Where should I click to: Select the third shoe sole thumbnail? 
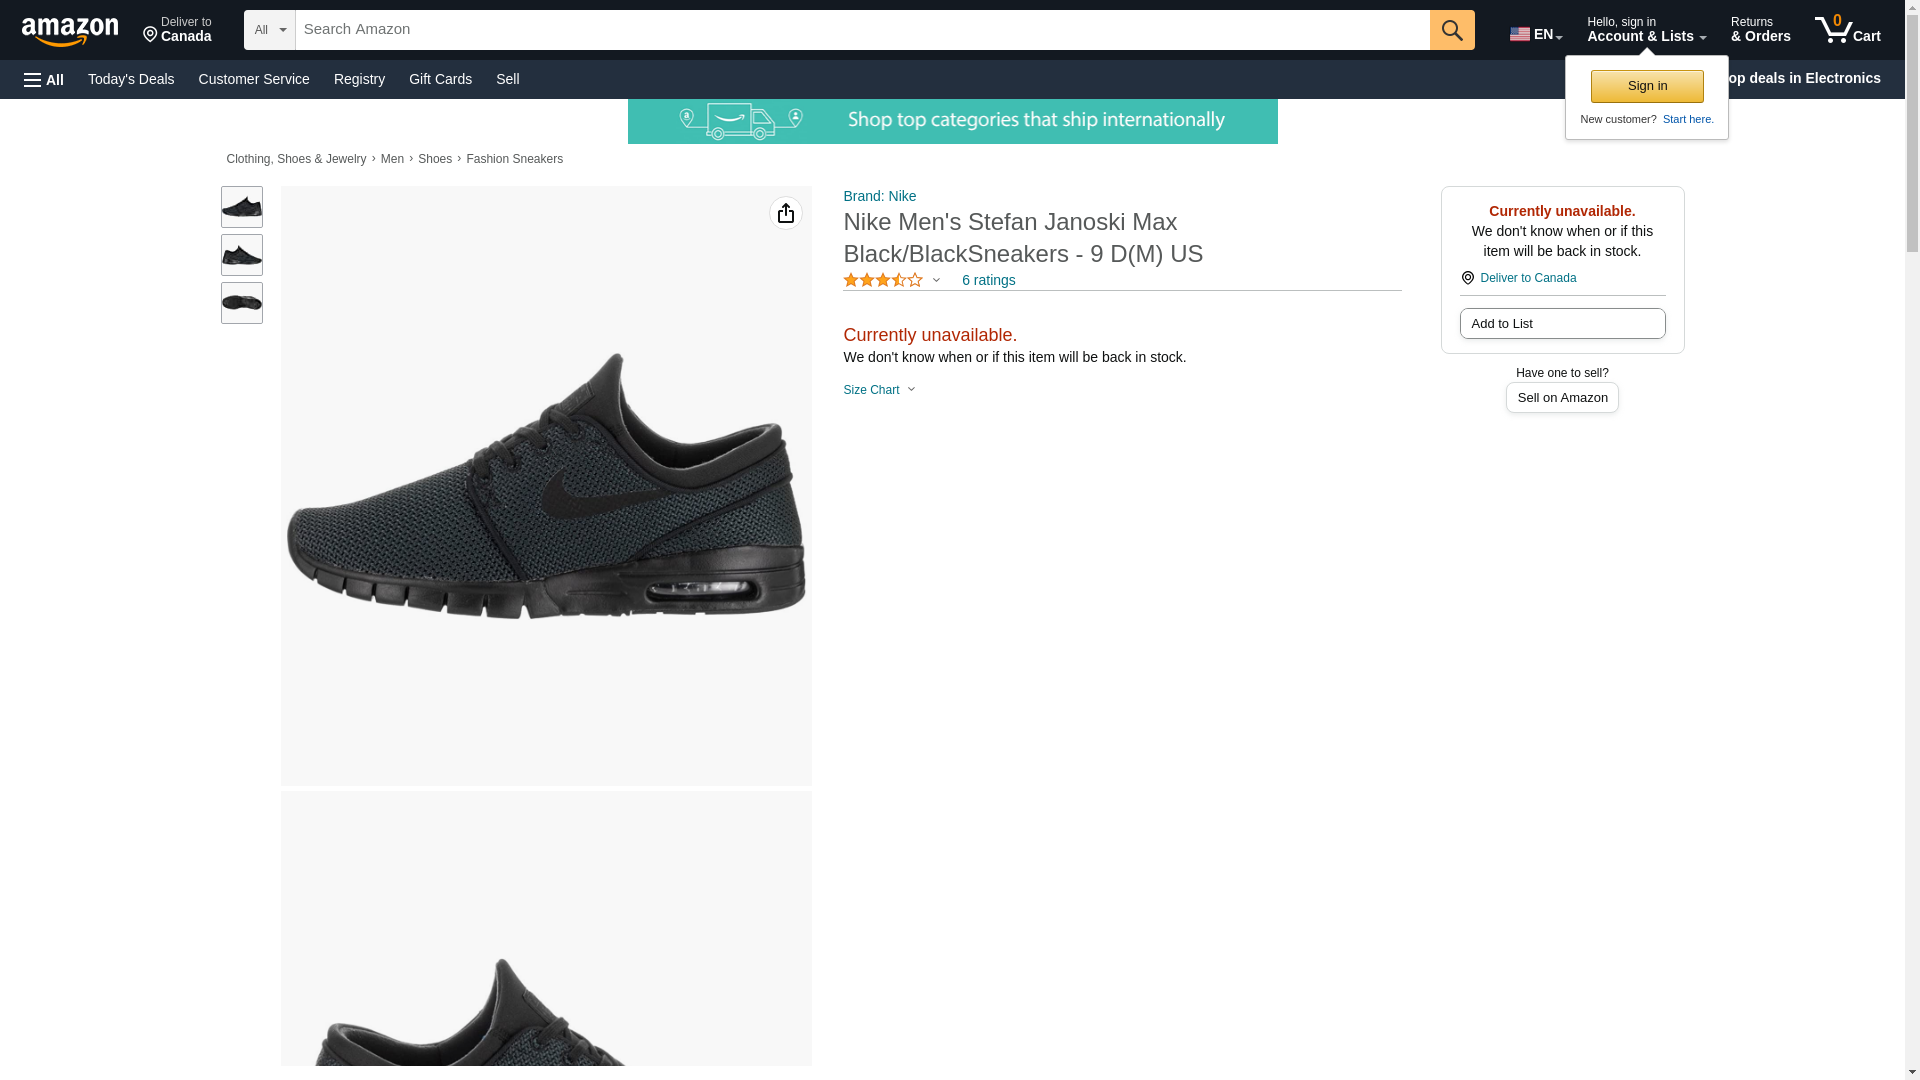[242, 303]
